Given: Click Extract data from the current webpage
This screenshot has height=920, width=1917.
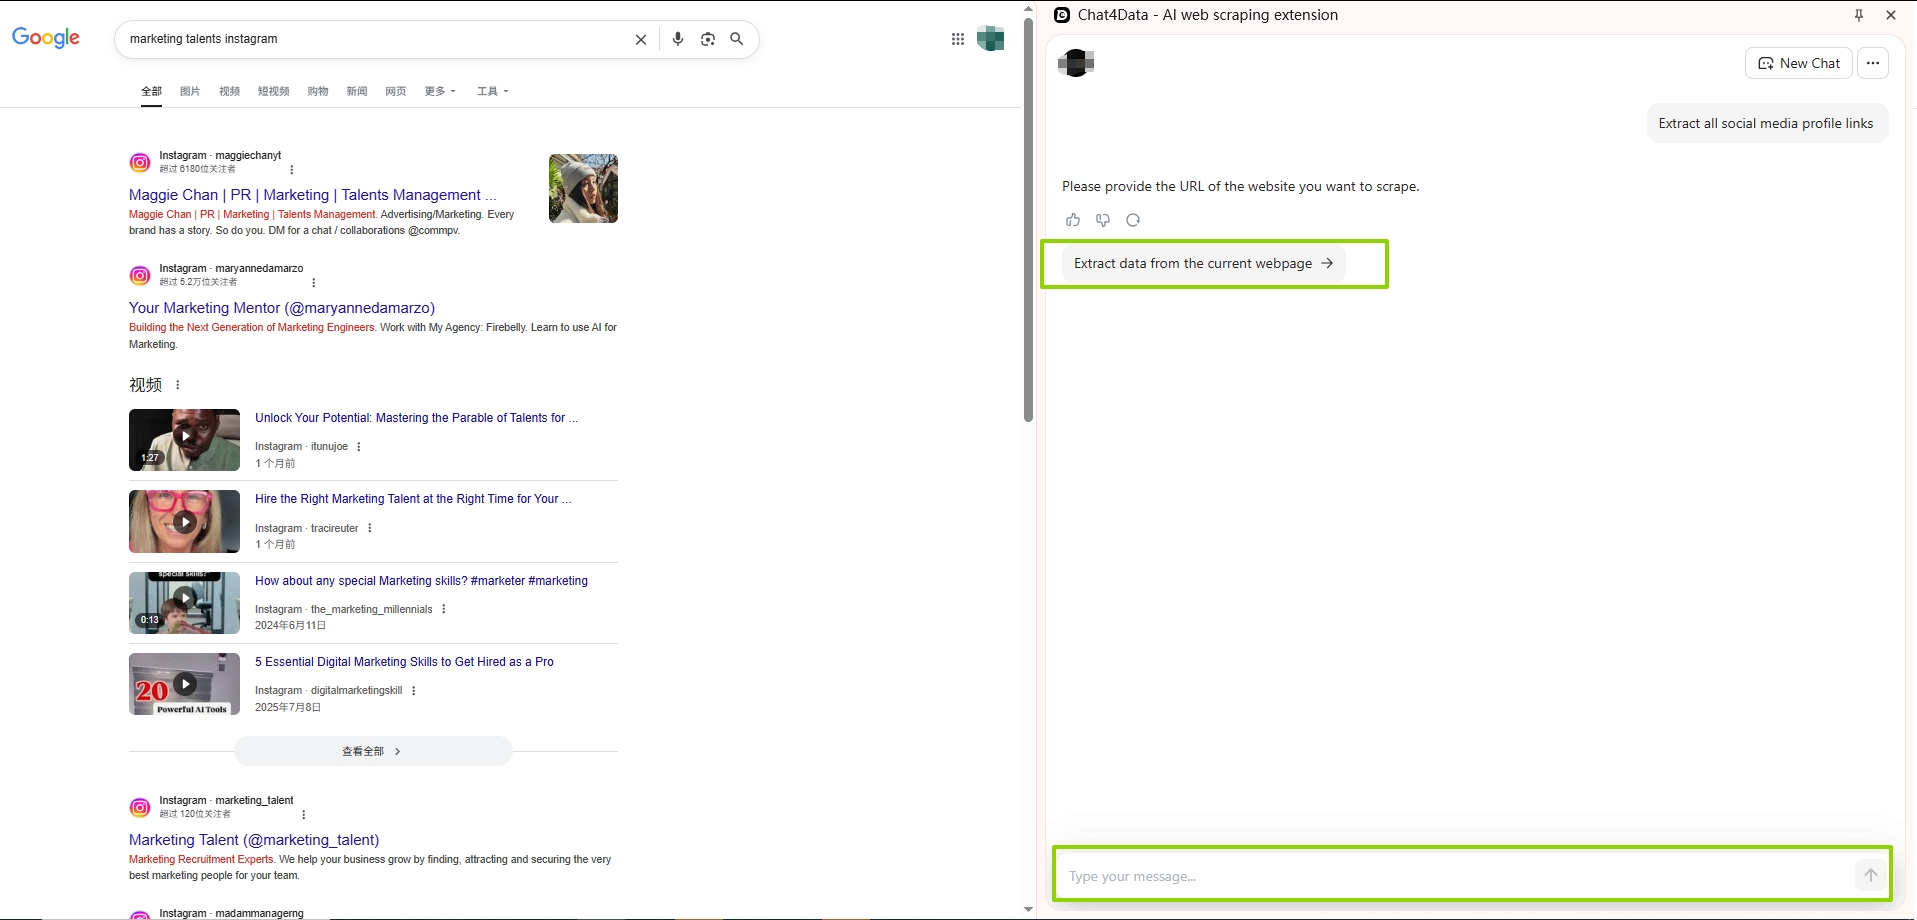Looking at the screenshot, I should pyautogui.click(x=1203, y=264).
